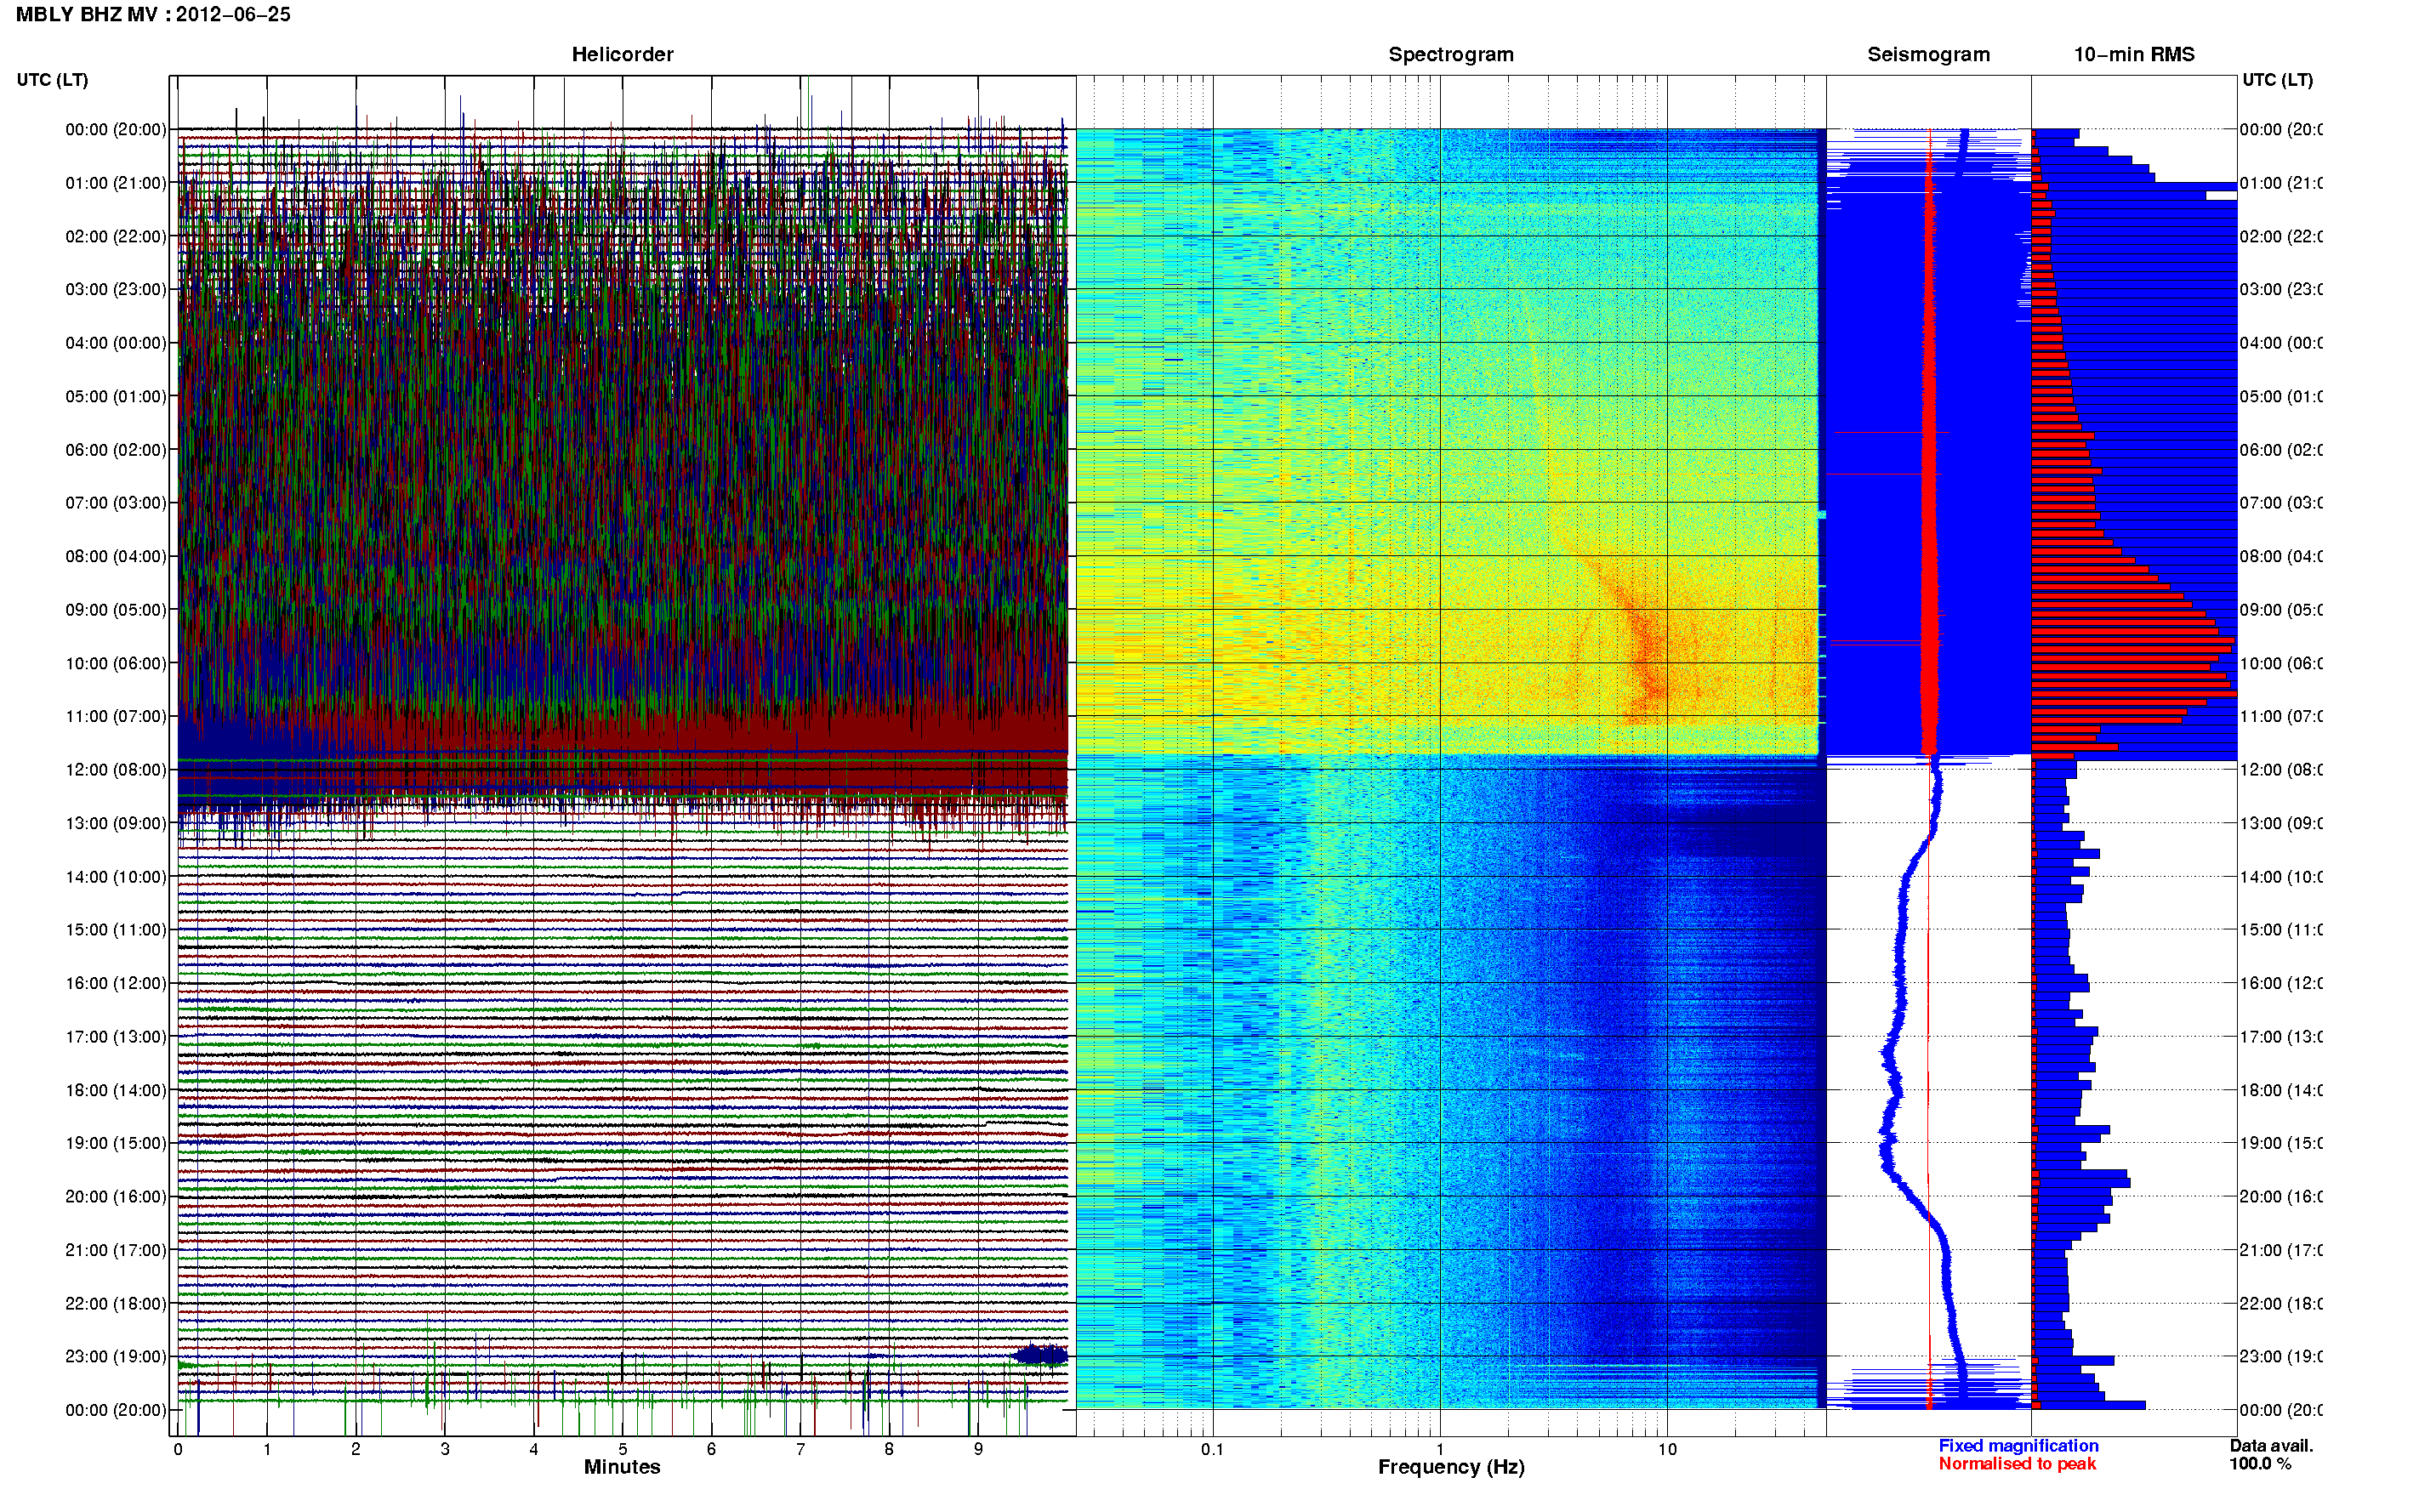The width and height of the screenshot is (2419, 1512).
Task: Click the 03:00 (23:00) left time label
Action: 116,290
